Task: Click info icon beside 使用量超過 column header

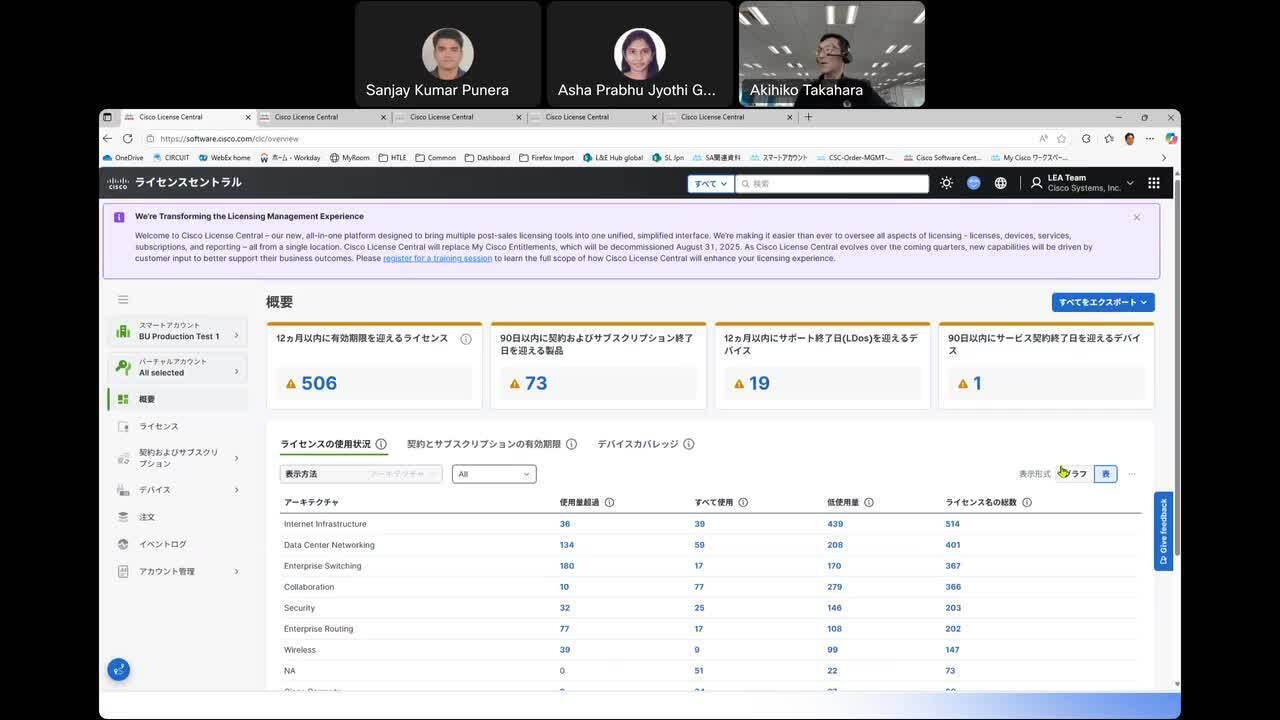Action: (x=609, y=503)
